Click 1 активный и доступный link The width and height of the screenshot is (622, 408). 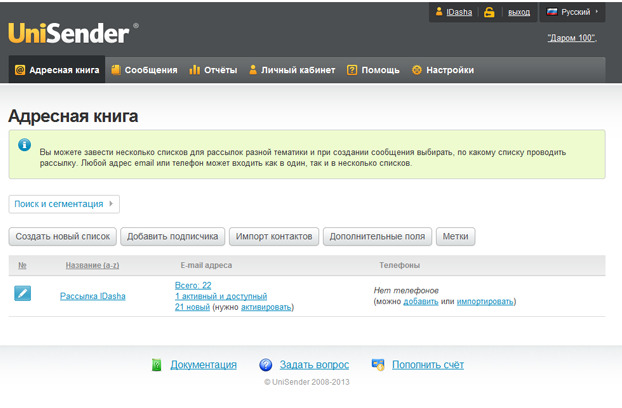pyautogui.click(x=221, y=296)
